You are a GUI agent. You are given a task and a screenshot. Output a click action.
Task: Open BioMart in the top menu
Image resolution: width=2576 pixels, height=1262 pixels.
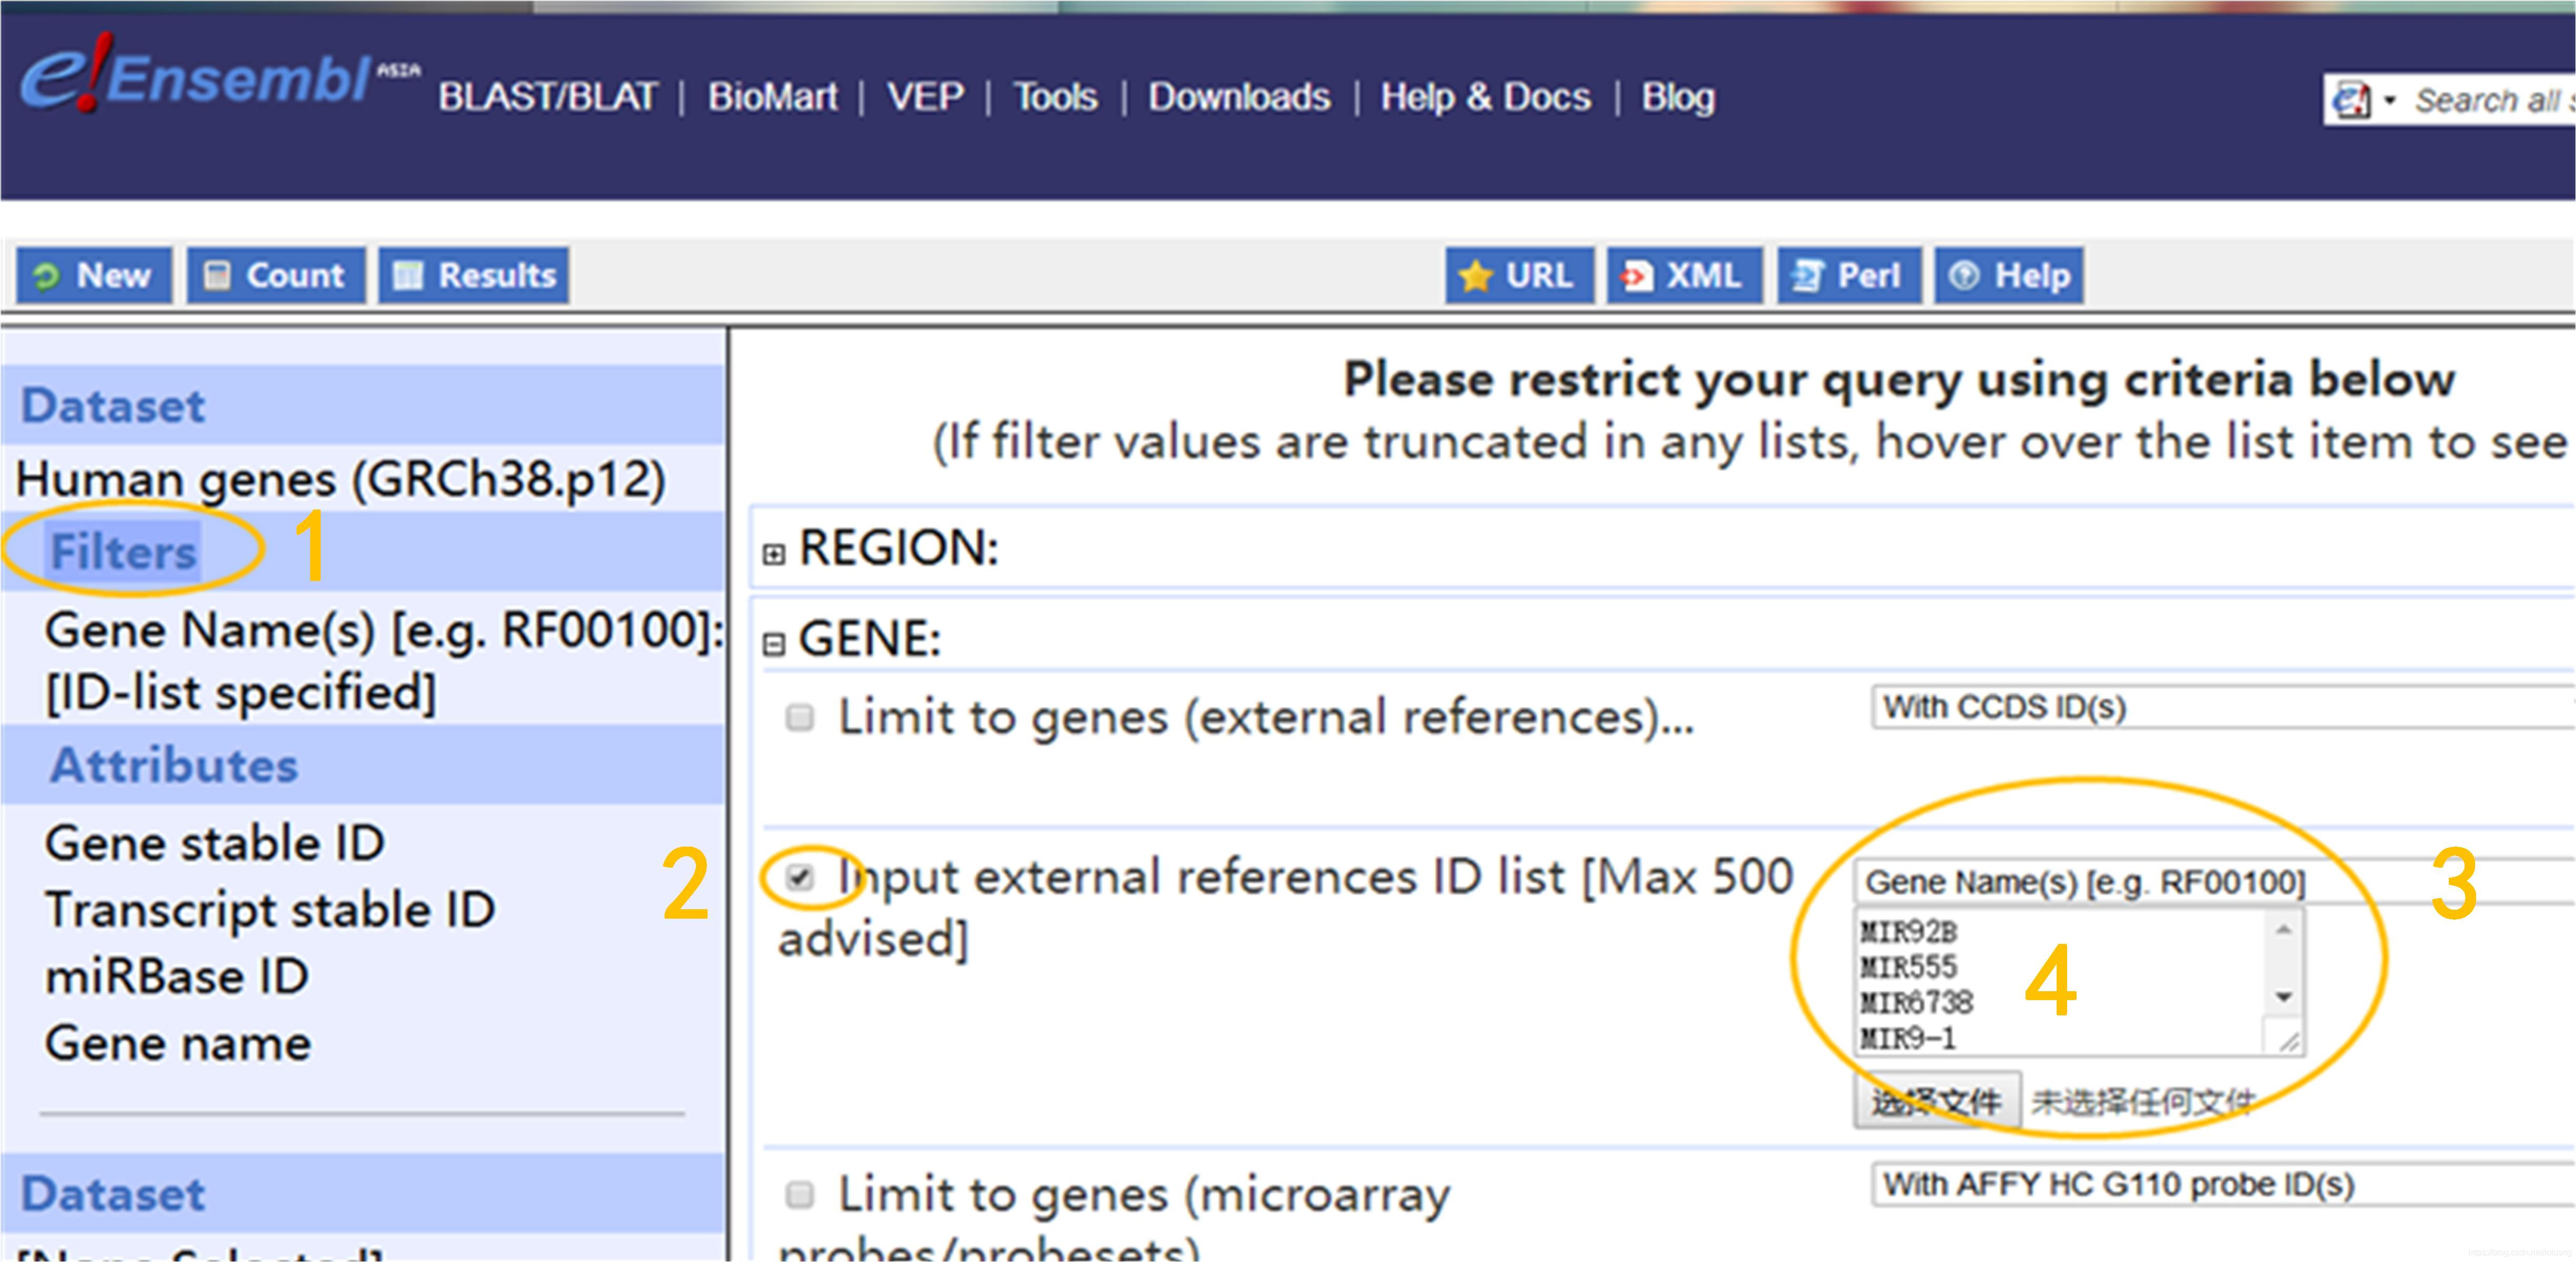click(772, 97)
